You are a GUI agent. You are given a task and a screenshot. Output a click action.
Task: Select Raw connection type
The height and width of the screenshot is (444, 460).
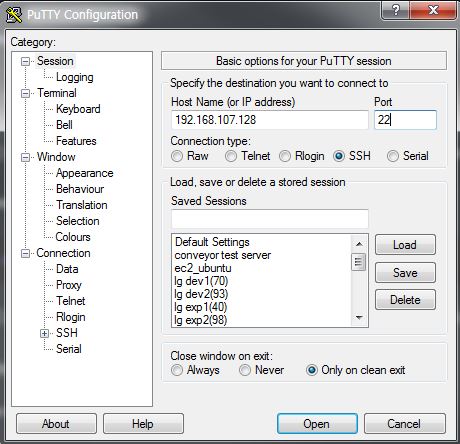coord(177,156)
